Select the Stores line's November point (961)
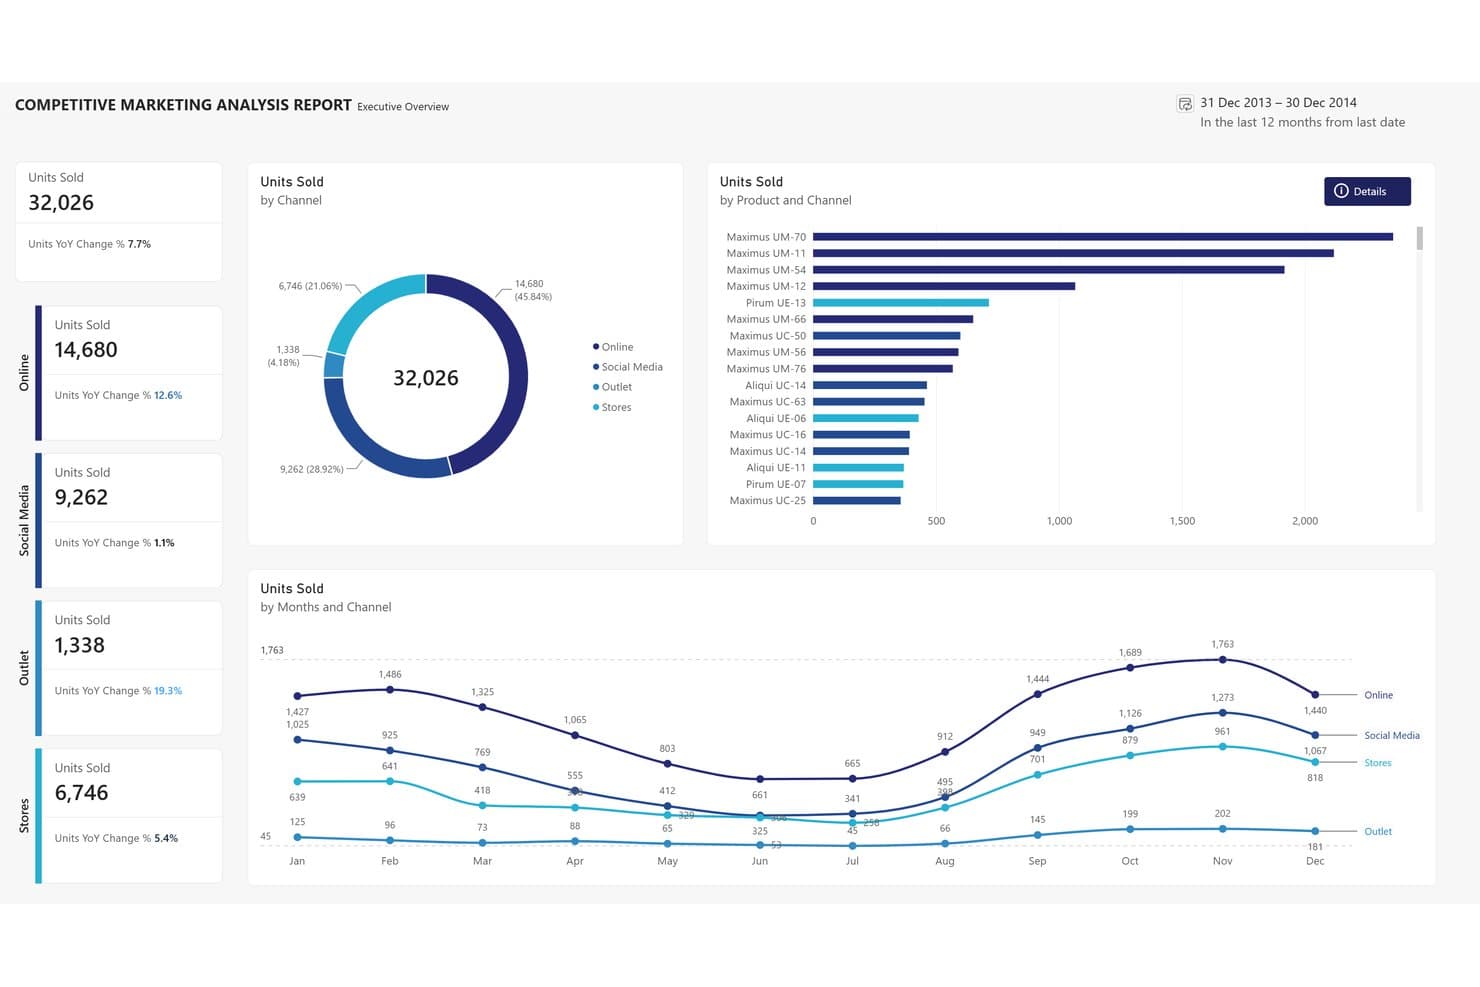Screen dimensions: 1480x987 point(1222,747)
